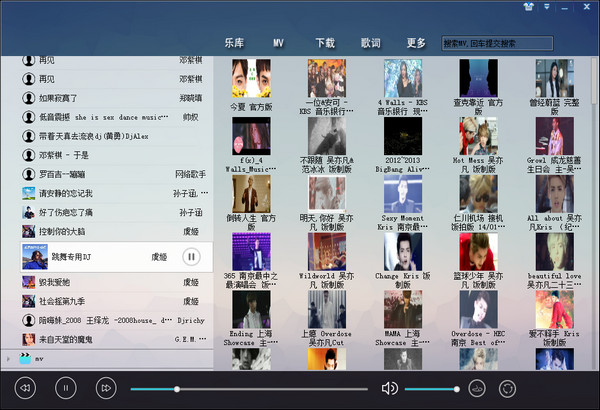Expand the mv playlist group
Screen dimensions: 600x410
8,359
